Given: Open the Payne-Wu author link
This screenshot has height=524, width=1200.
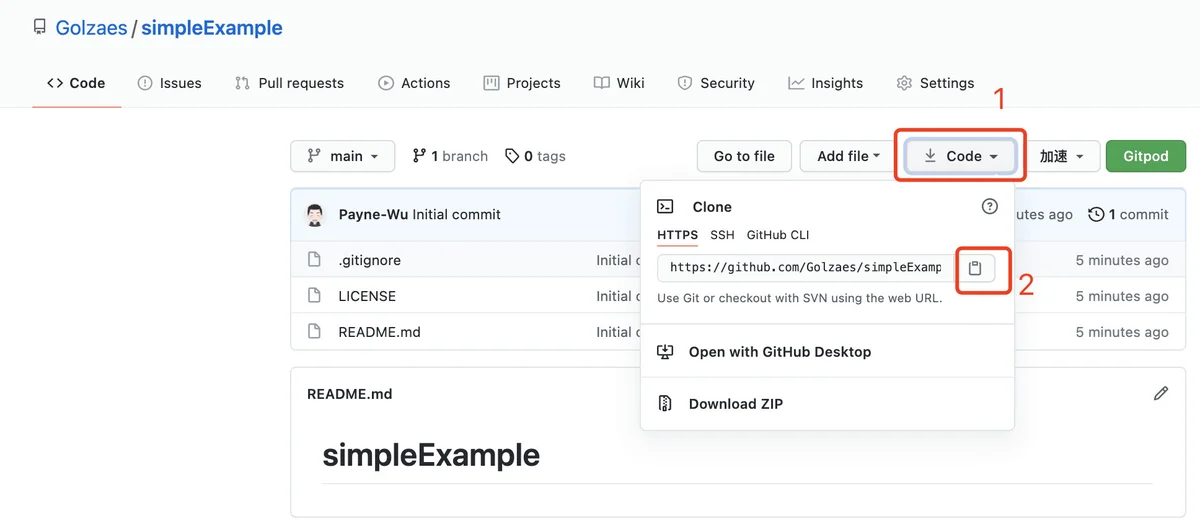Looking at the screenshot, I should pyautogui.click(x=374, y=214).
